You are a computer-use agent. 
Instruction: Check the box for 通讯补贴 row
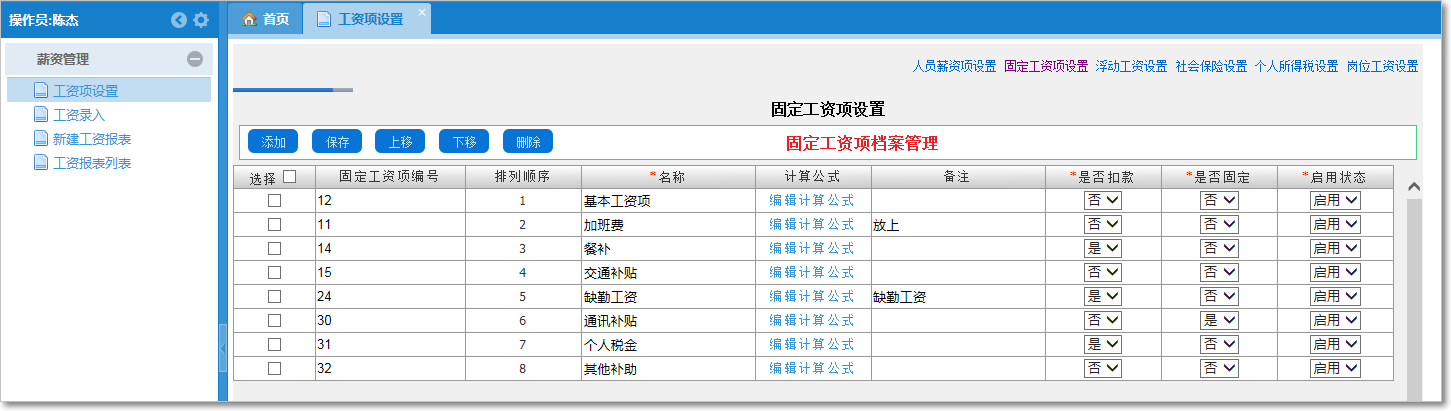(274, 321)
